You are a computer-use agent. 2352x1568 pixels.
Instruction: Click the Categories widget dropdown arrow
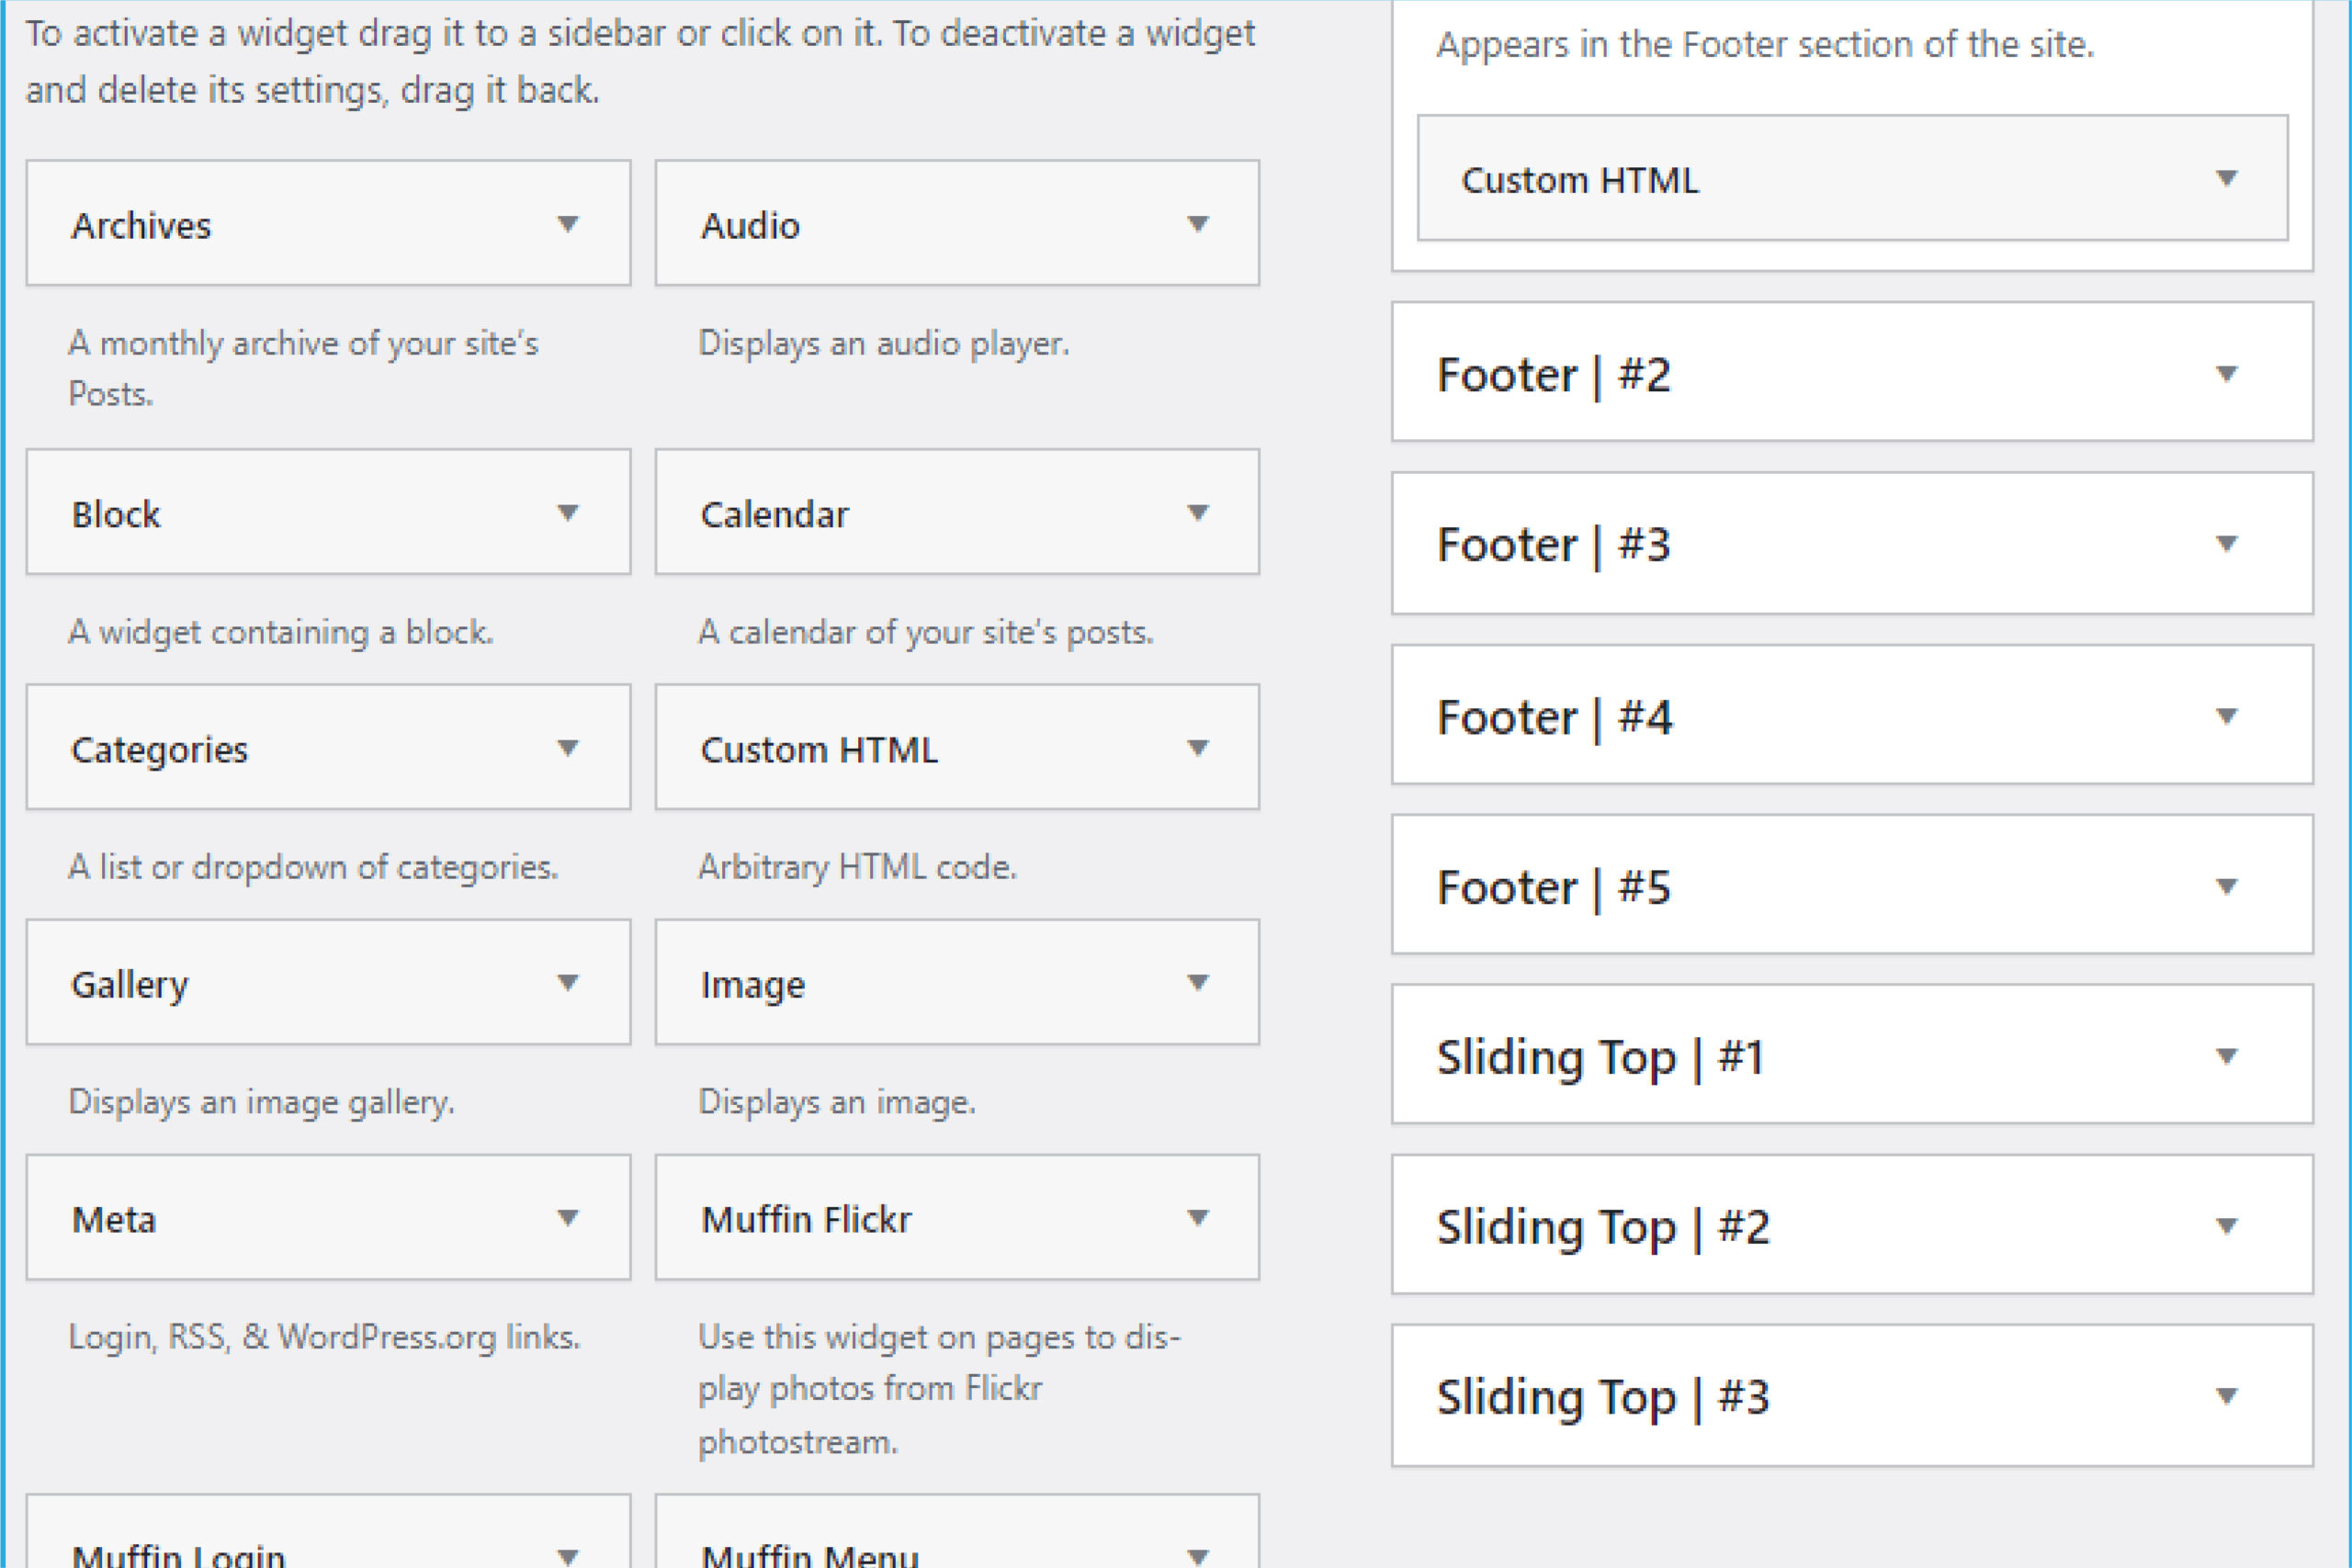coord(572,747)
